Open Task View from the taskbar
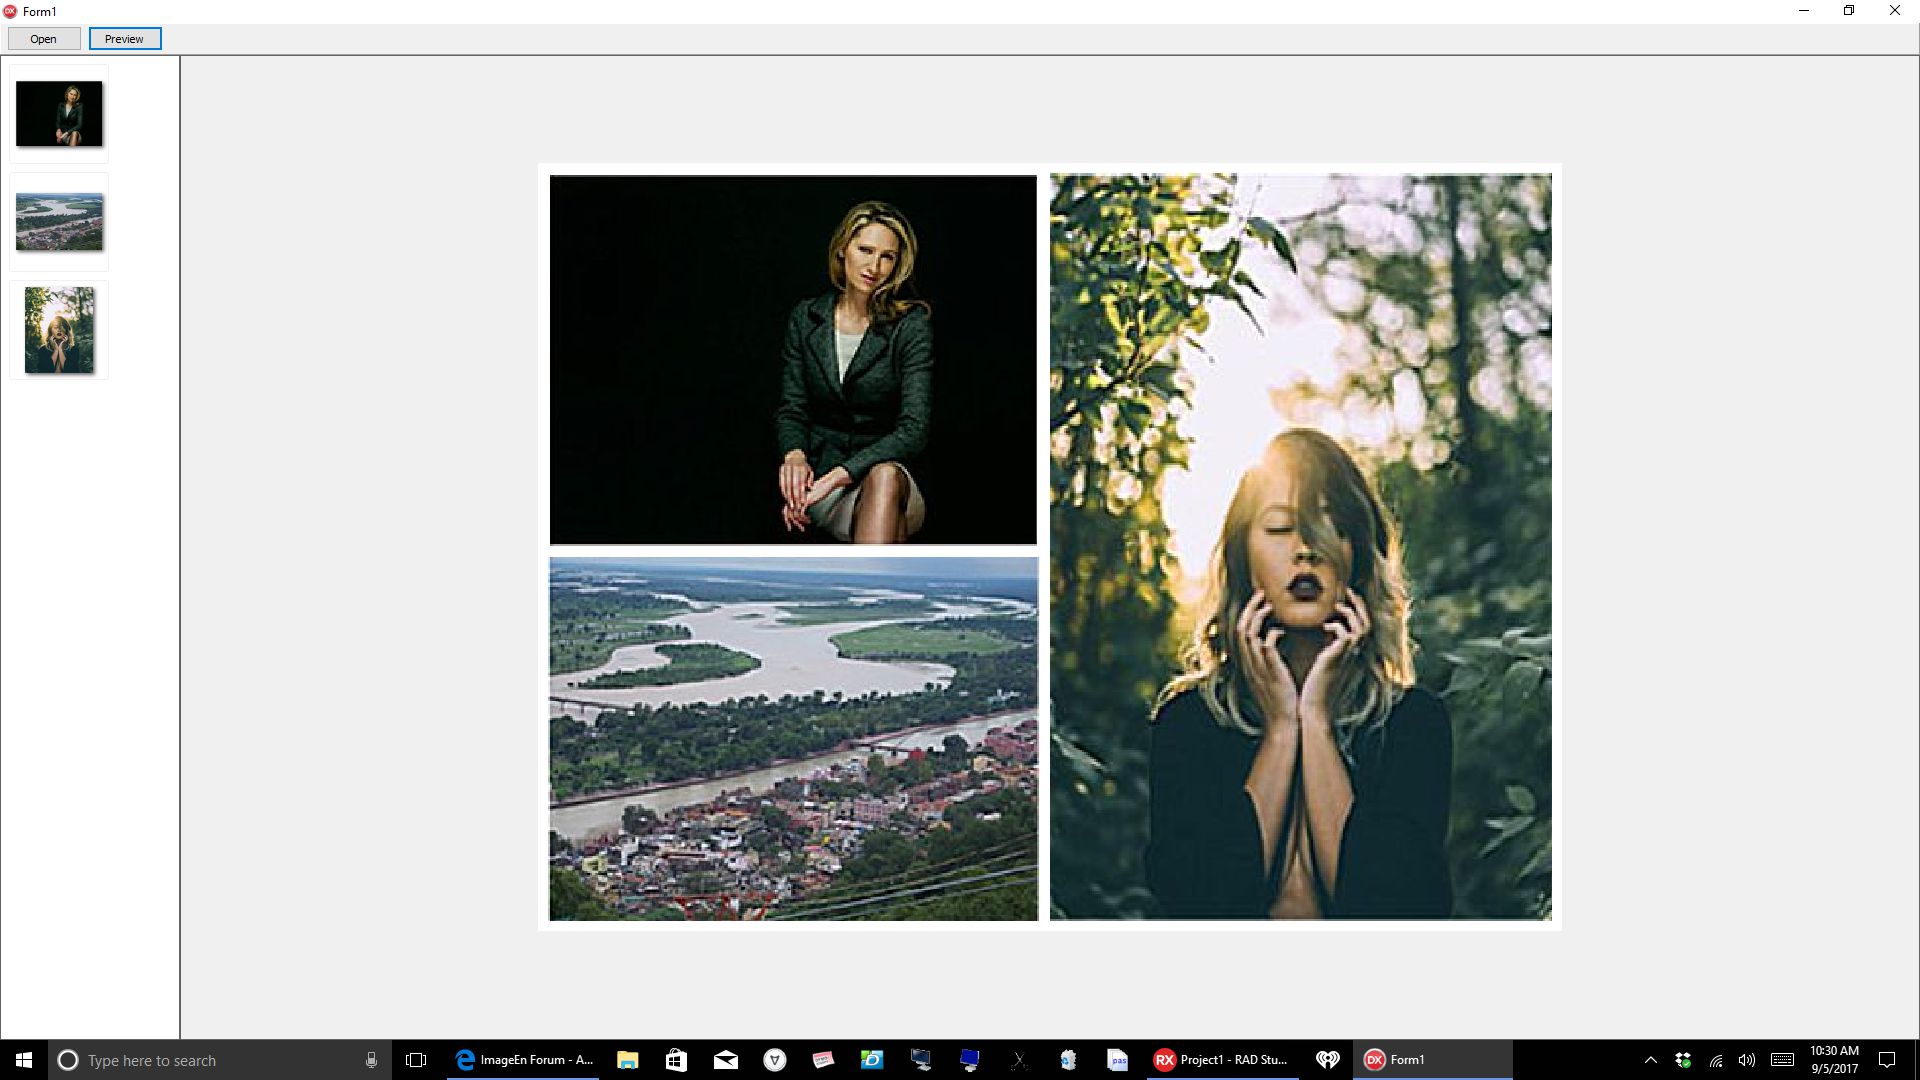This screenshot has width=1920, height=1080. (416, 1060)
